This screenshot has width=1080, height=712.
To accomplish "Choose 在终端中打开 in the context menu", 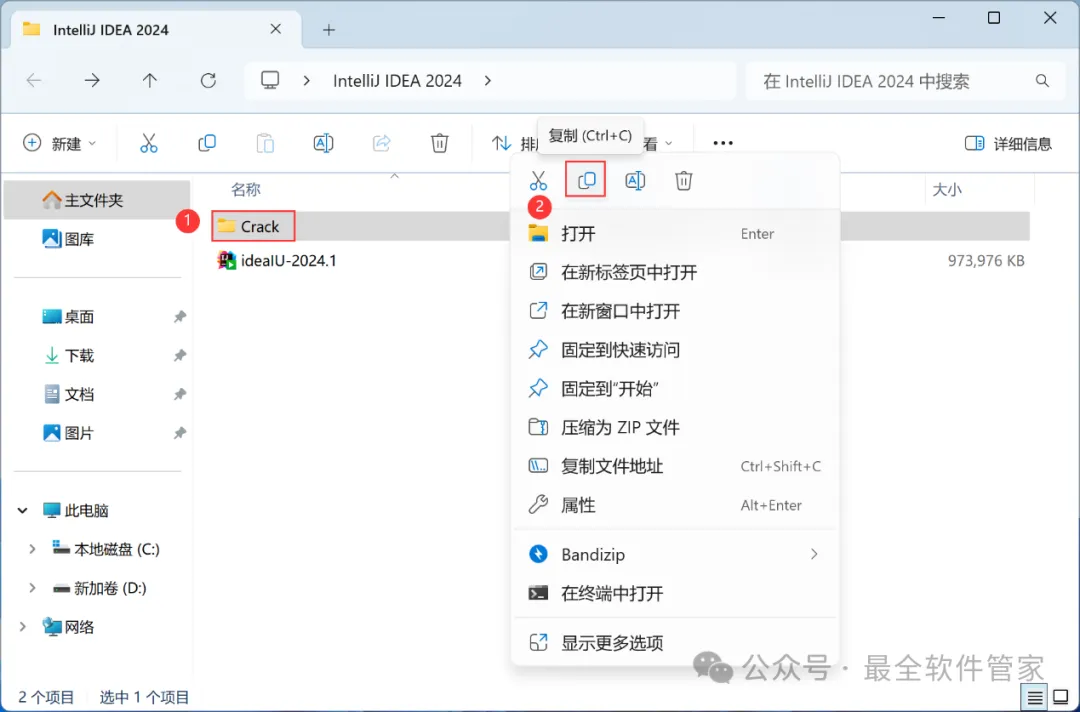I will click(675, 593).
